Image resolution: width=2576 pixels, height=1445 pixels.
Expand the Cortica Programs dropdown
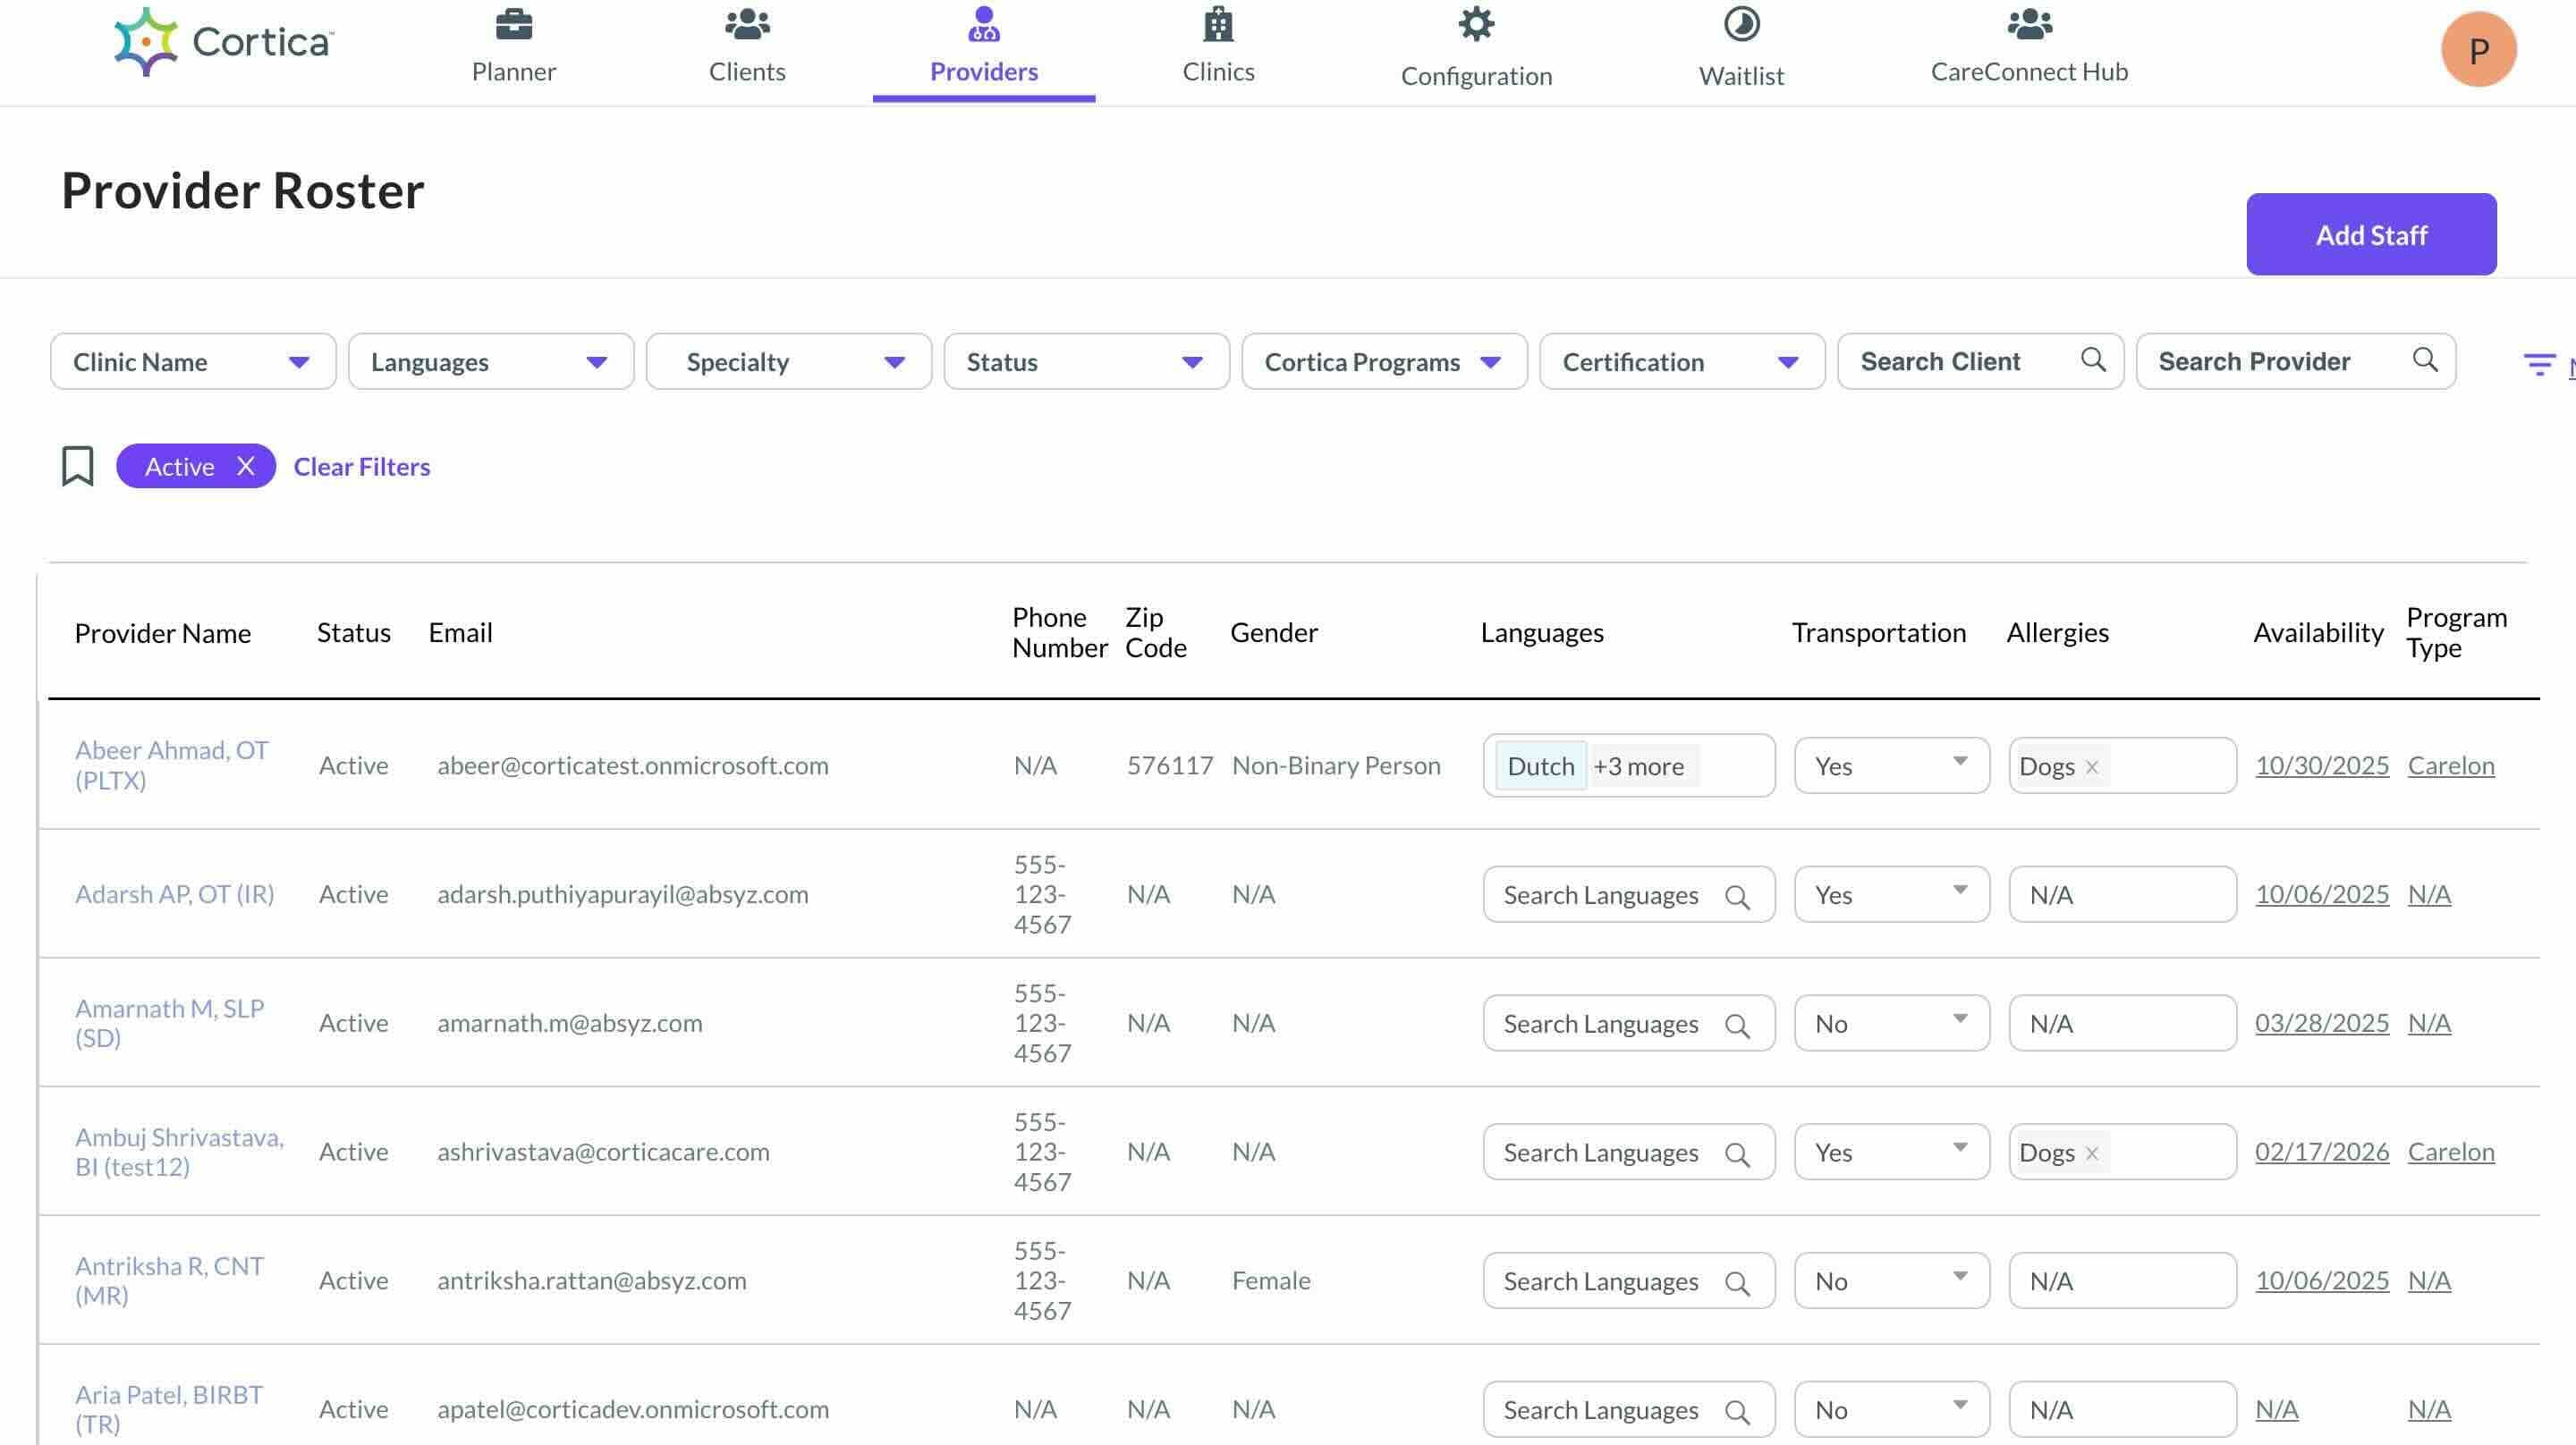(x=1385, y=361)
